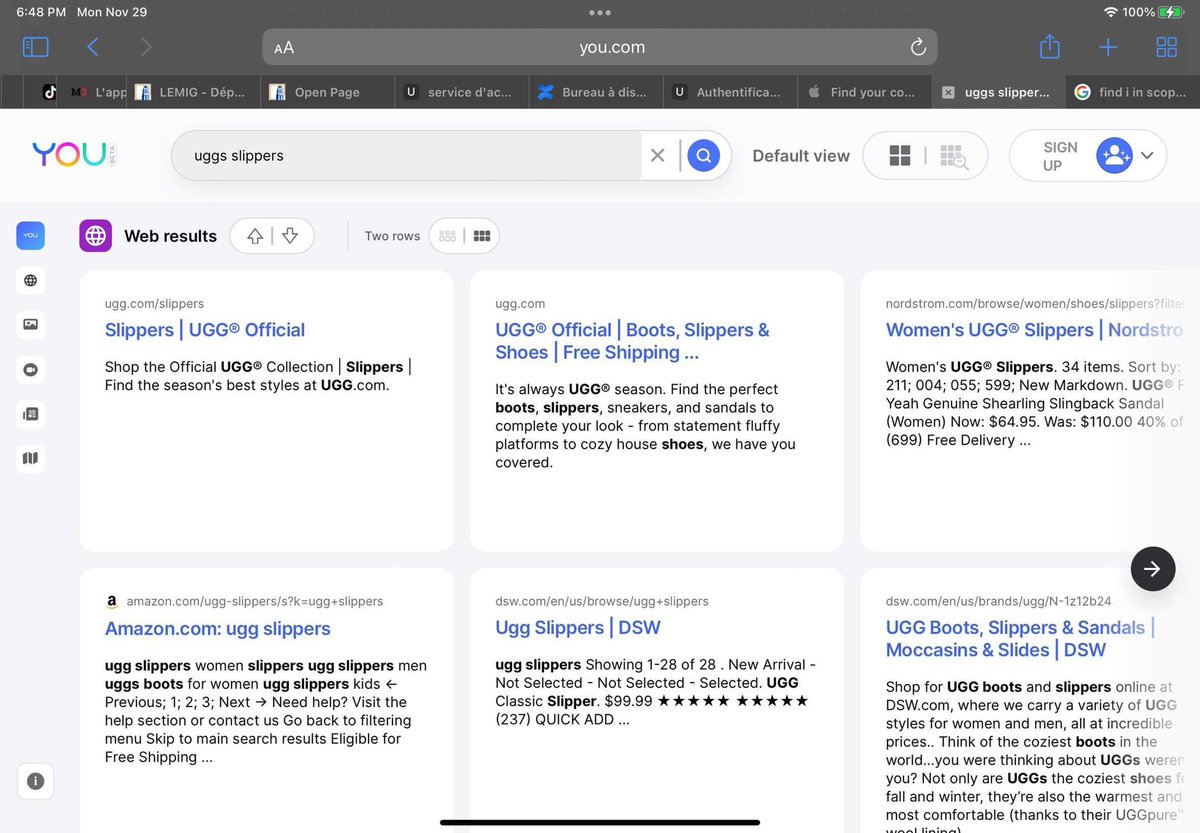Screen dimensions: 1200x833
Task: Switch to the LEMIG - Dép... tab
Action: [195, 92]
